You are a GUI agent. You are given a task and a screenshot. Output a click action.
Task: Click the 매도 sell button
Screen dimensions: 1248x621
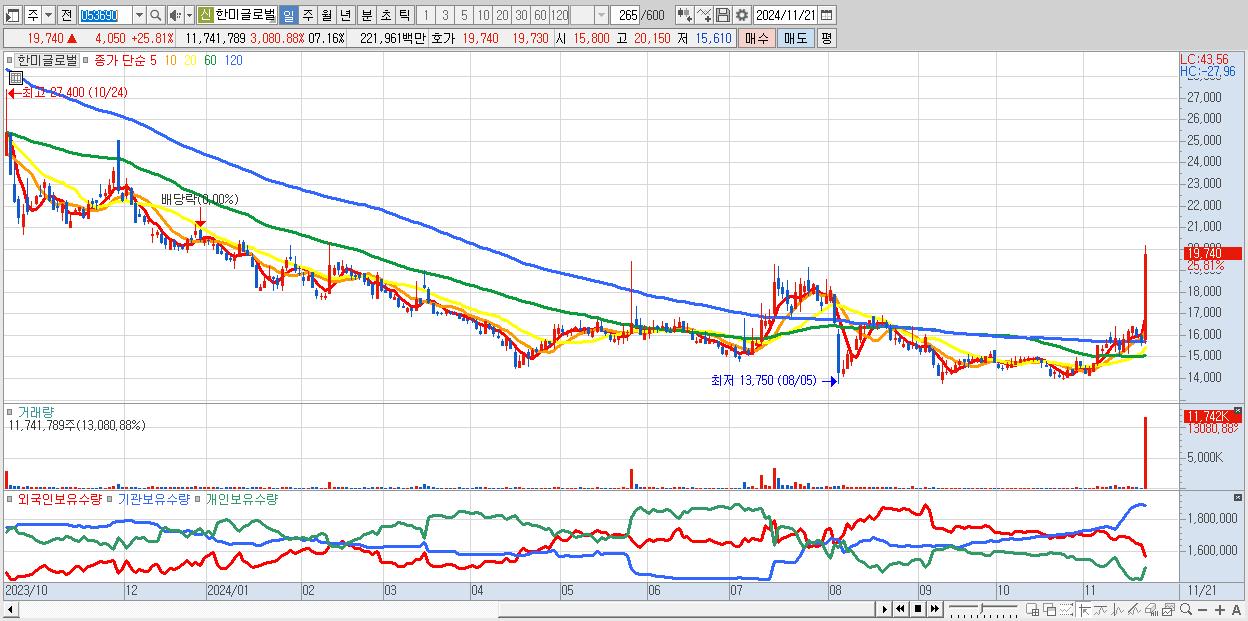(x=796, y=38)
